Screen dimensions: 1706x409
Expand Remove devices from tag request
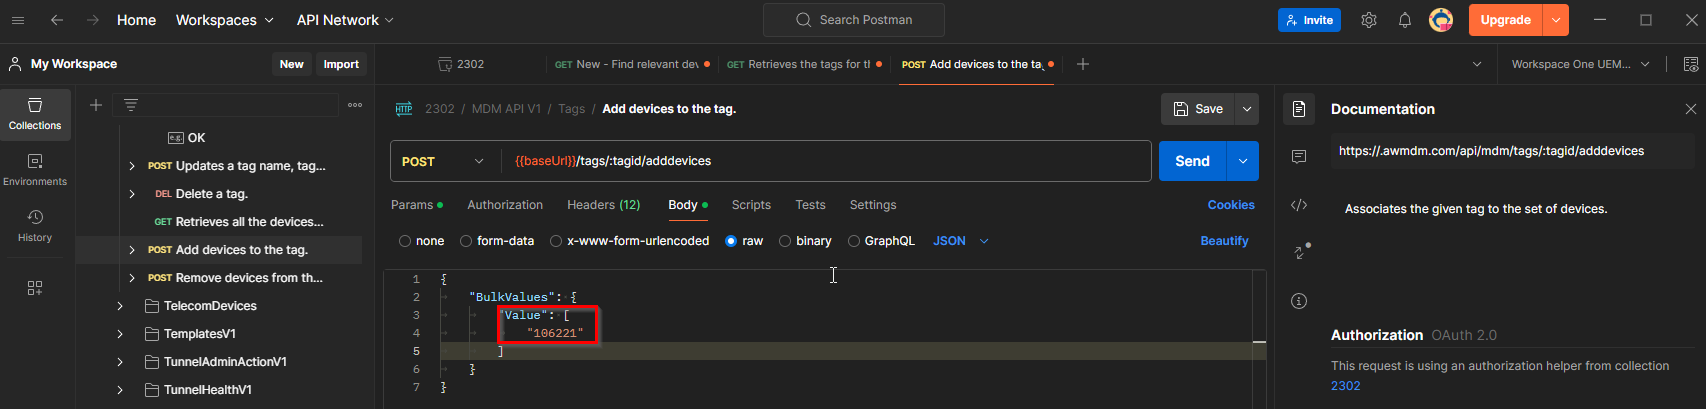(x=132, y=278)
